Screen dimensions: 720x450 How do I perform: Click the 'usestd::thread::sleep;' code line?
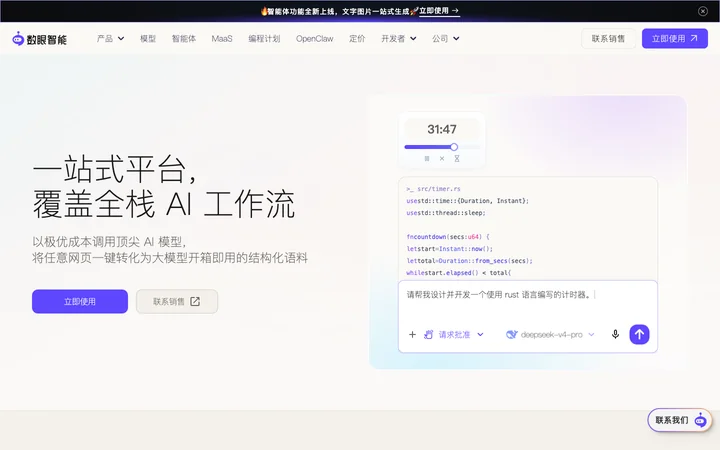(445, 213)
